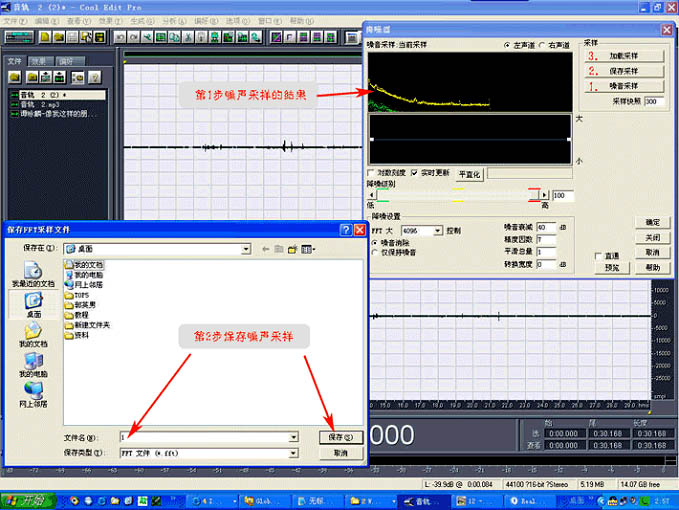Toggle the 实时更新 live update checkbox
Screen dimensions: 679x510
point(414,173)
